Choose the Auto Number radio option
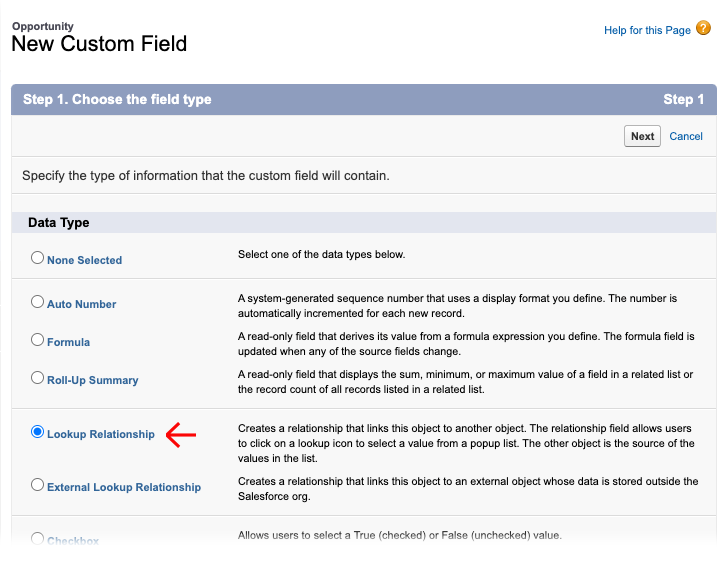727x577 pixels. (x=37, y=301)
